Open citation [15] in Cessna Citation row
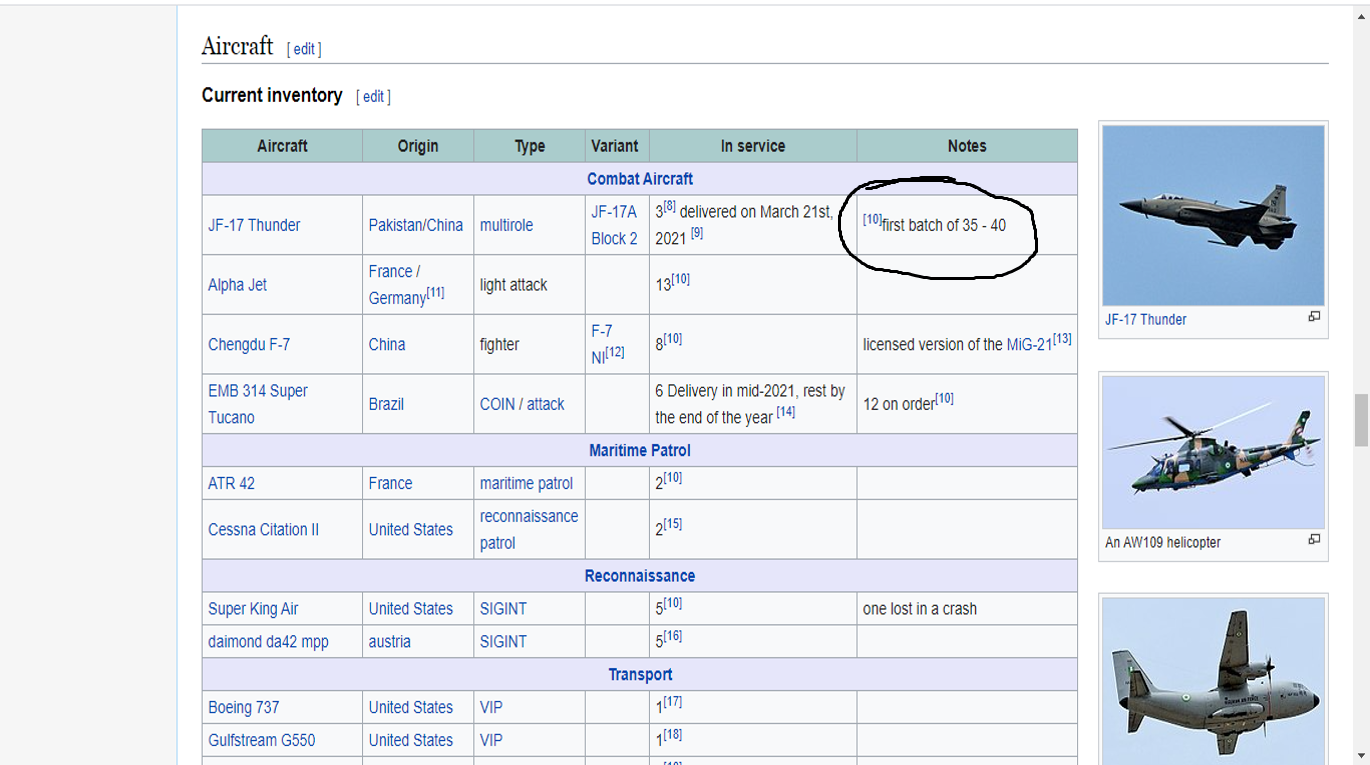 [673, 524]
